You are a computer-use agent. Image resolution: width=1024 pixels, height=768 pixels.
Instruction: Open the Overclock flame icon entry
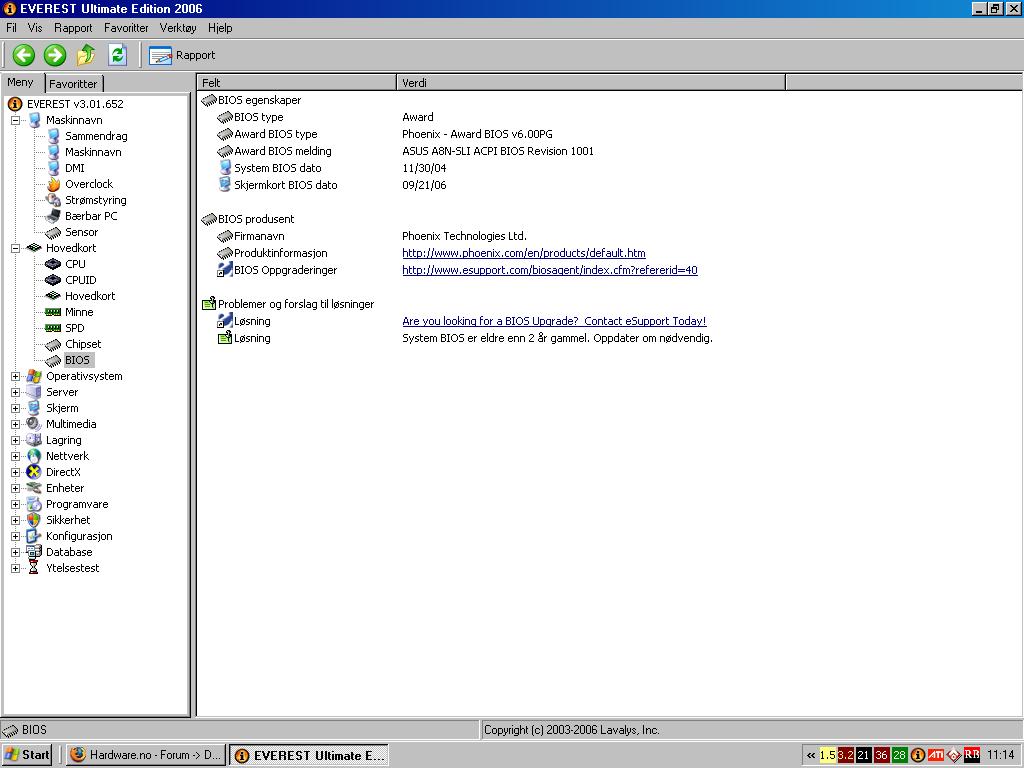[x=88, y=184]
